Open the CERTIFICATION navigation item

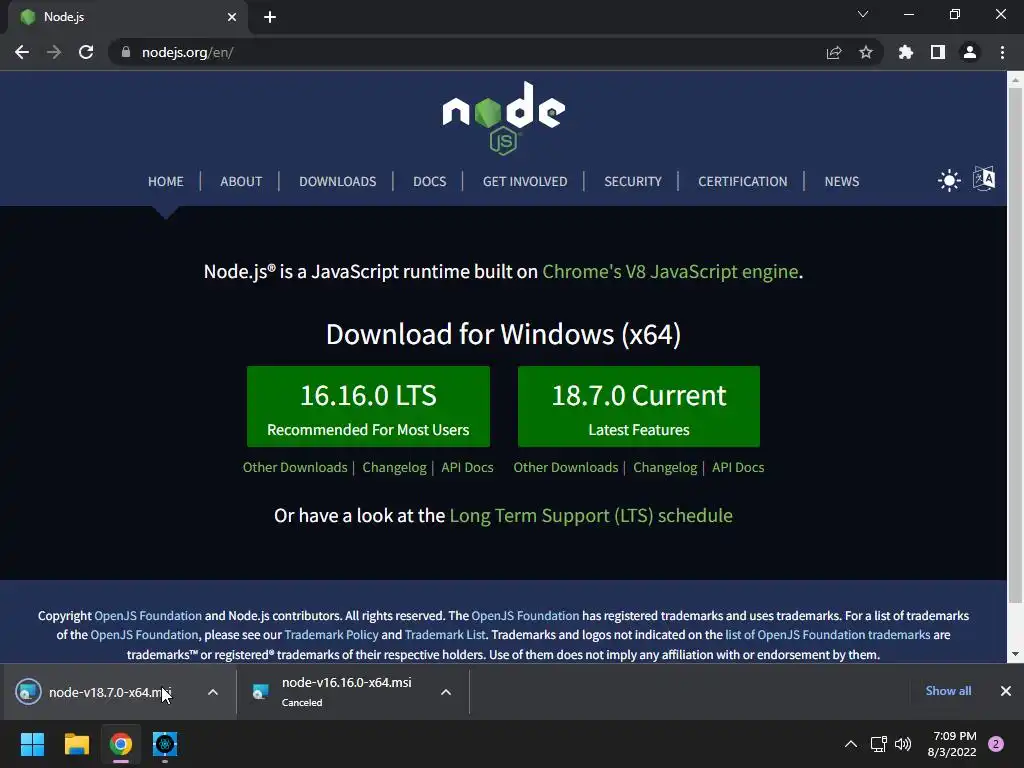[743, 182]
